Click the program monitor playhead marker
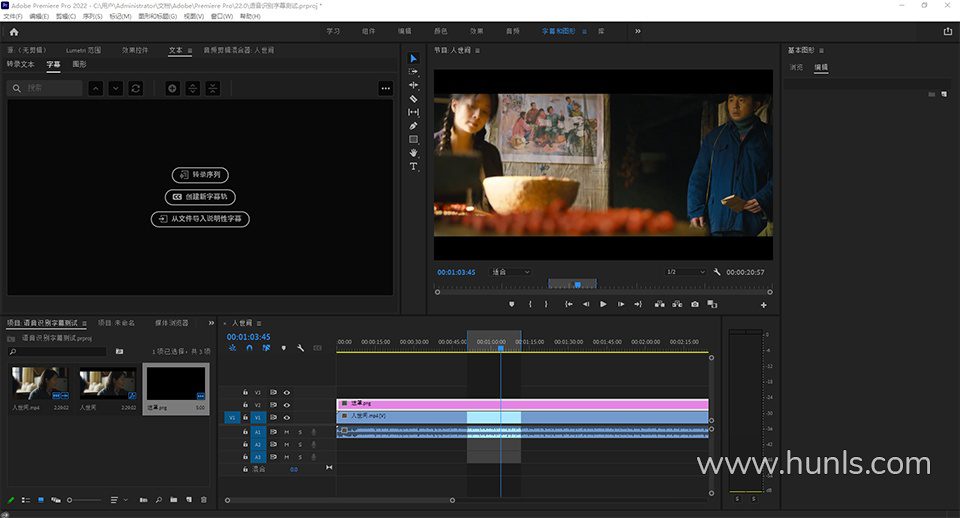The width and height of the screenshot is (960, 518). coord(577,285)
